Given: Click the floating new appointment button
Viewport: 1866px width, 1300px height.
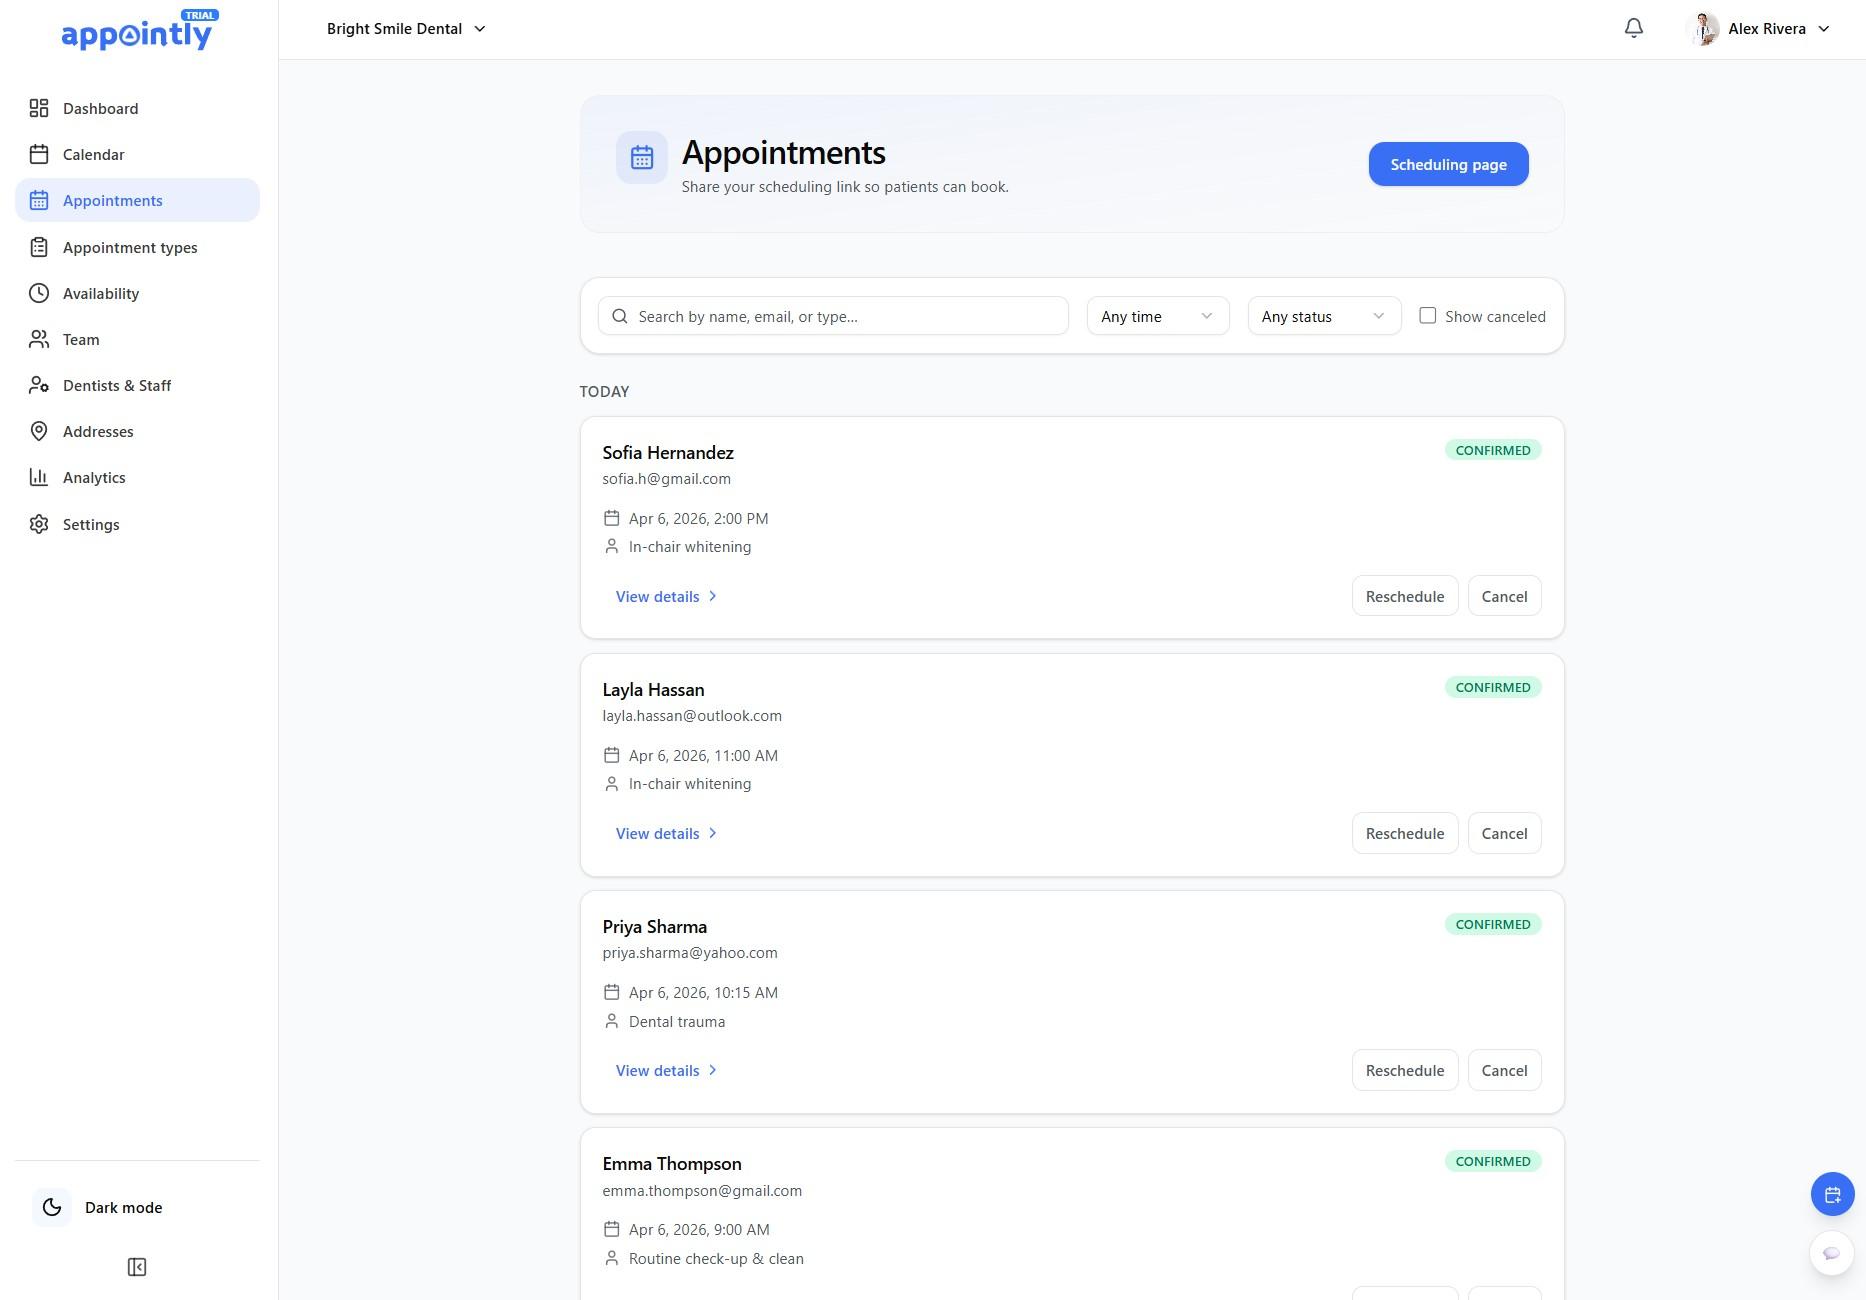Looking at the screenshot, I should [x=1832, y=1194].
